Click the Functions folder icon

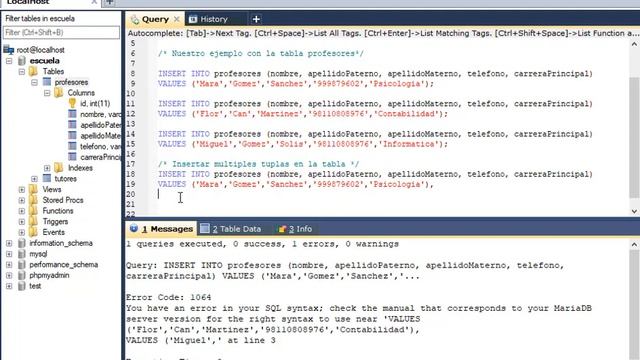click(34, 211)
